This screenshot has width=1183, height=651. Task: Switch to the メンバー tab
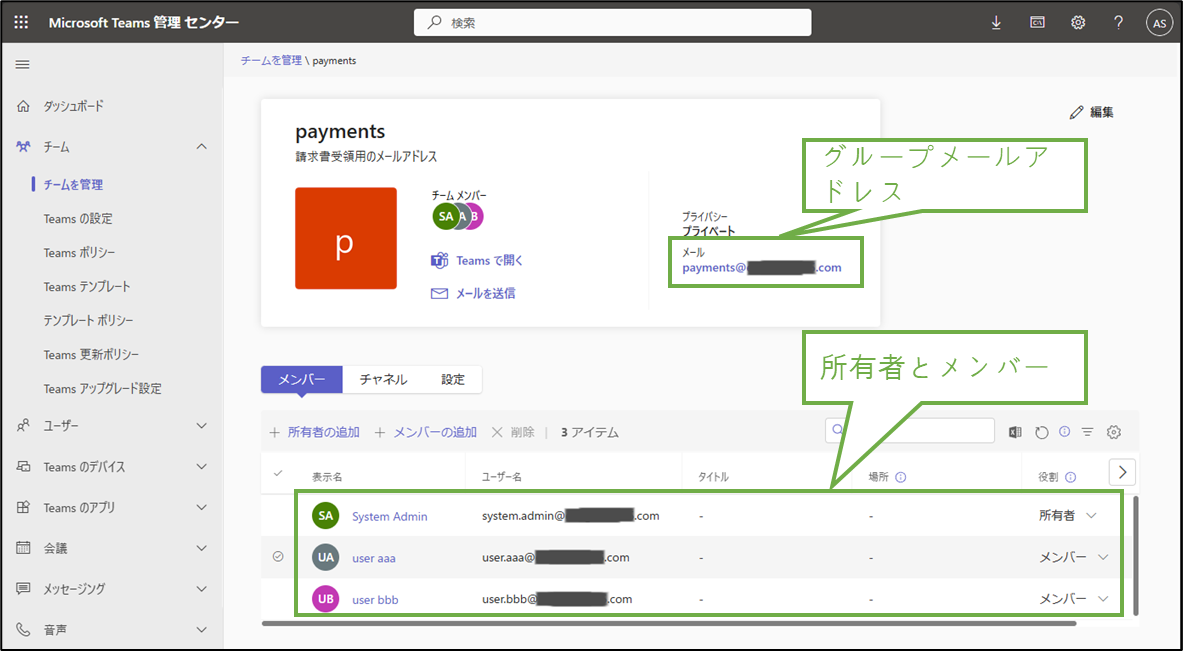[302, 379]
